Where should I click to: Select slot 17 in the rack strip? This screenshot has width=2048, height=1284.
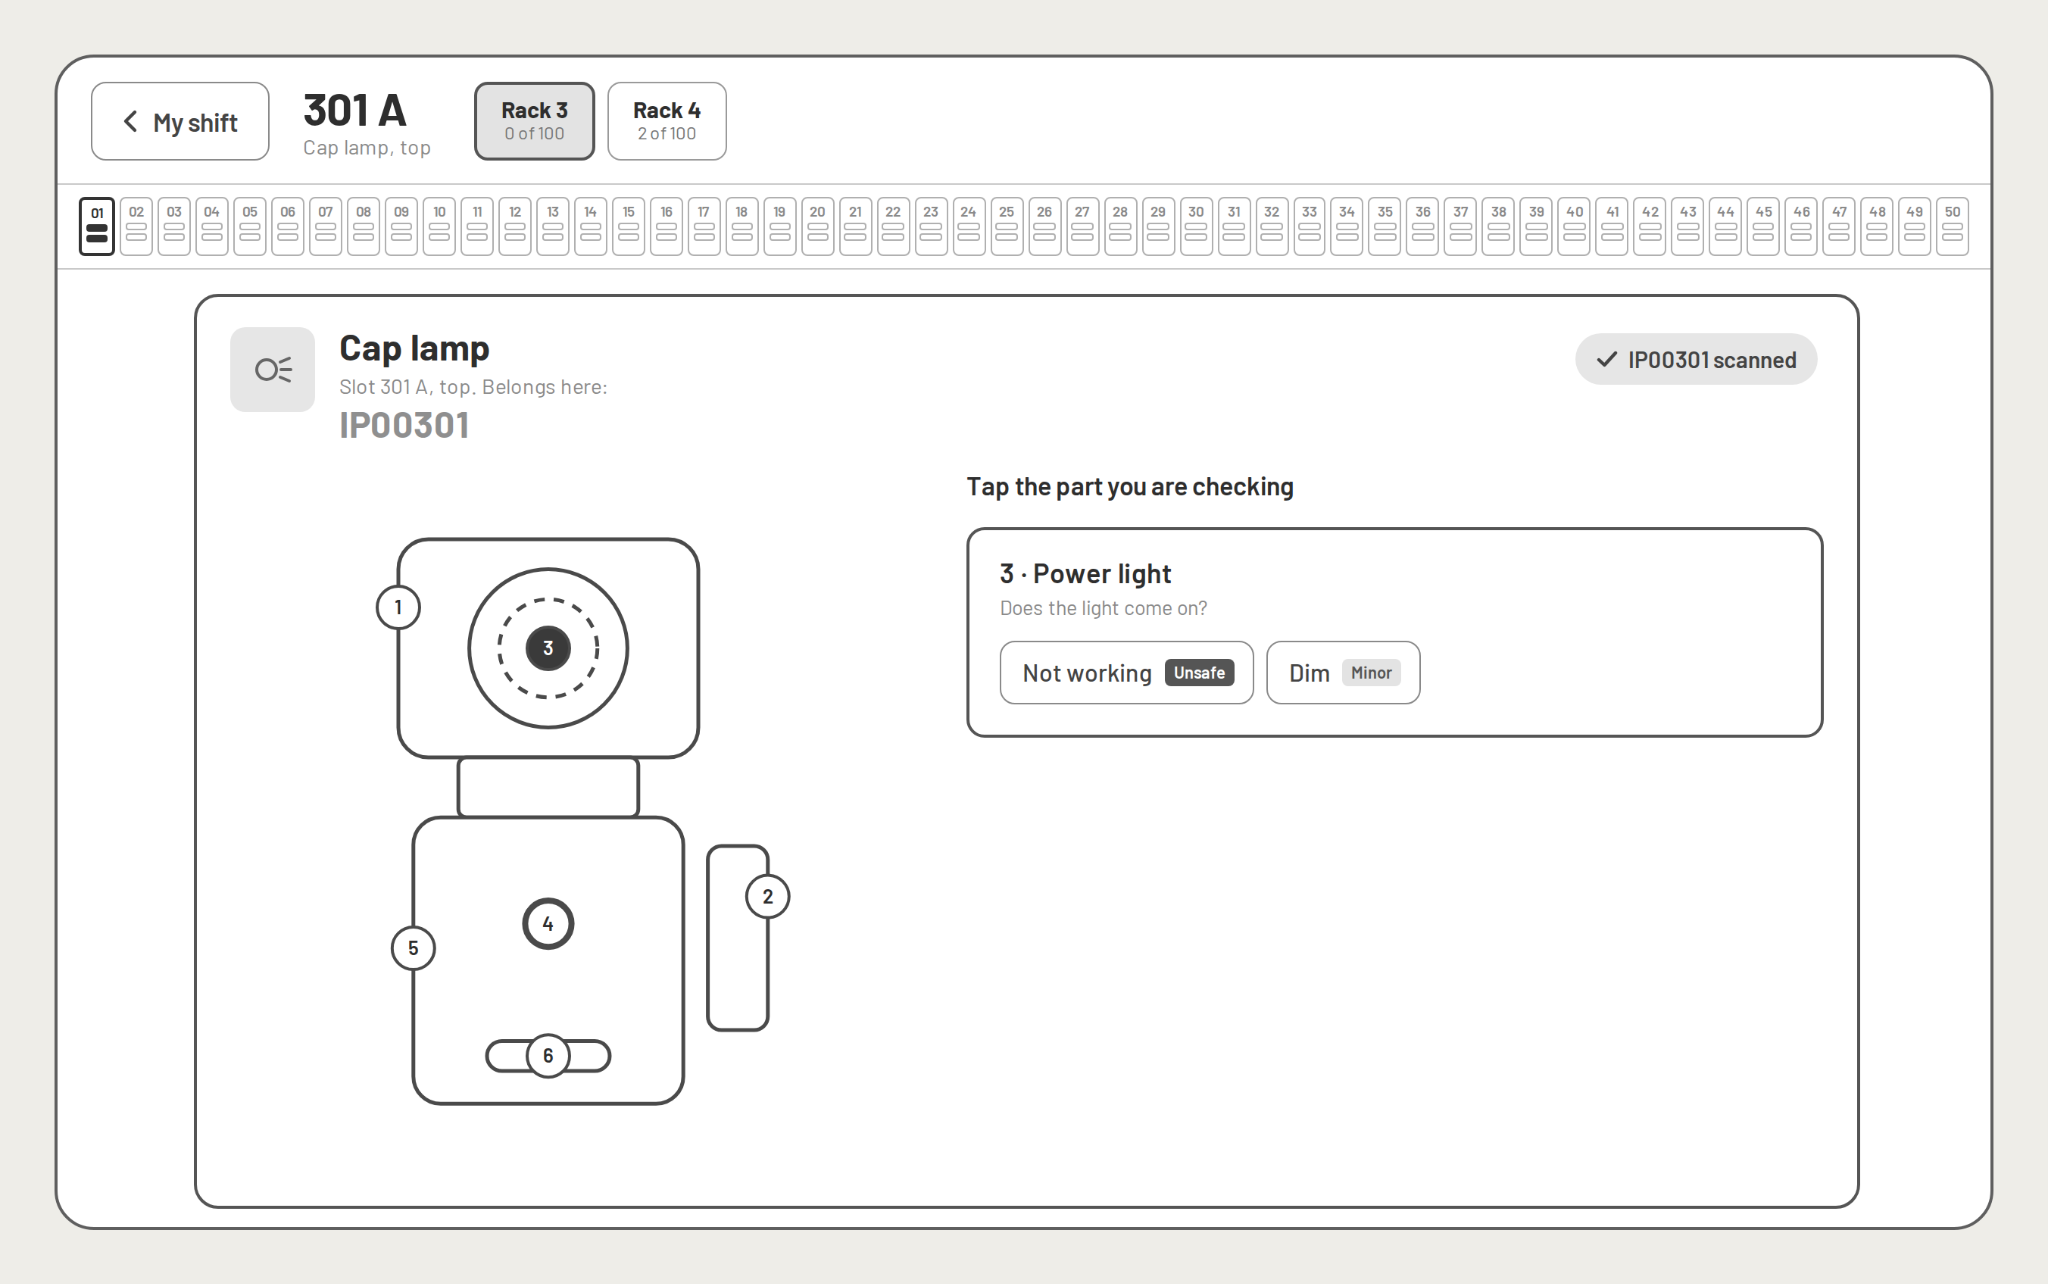pyautogui.click(x=704, y=226)
